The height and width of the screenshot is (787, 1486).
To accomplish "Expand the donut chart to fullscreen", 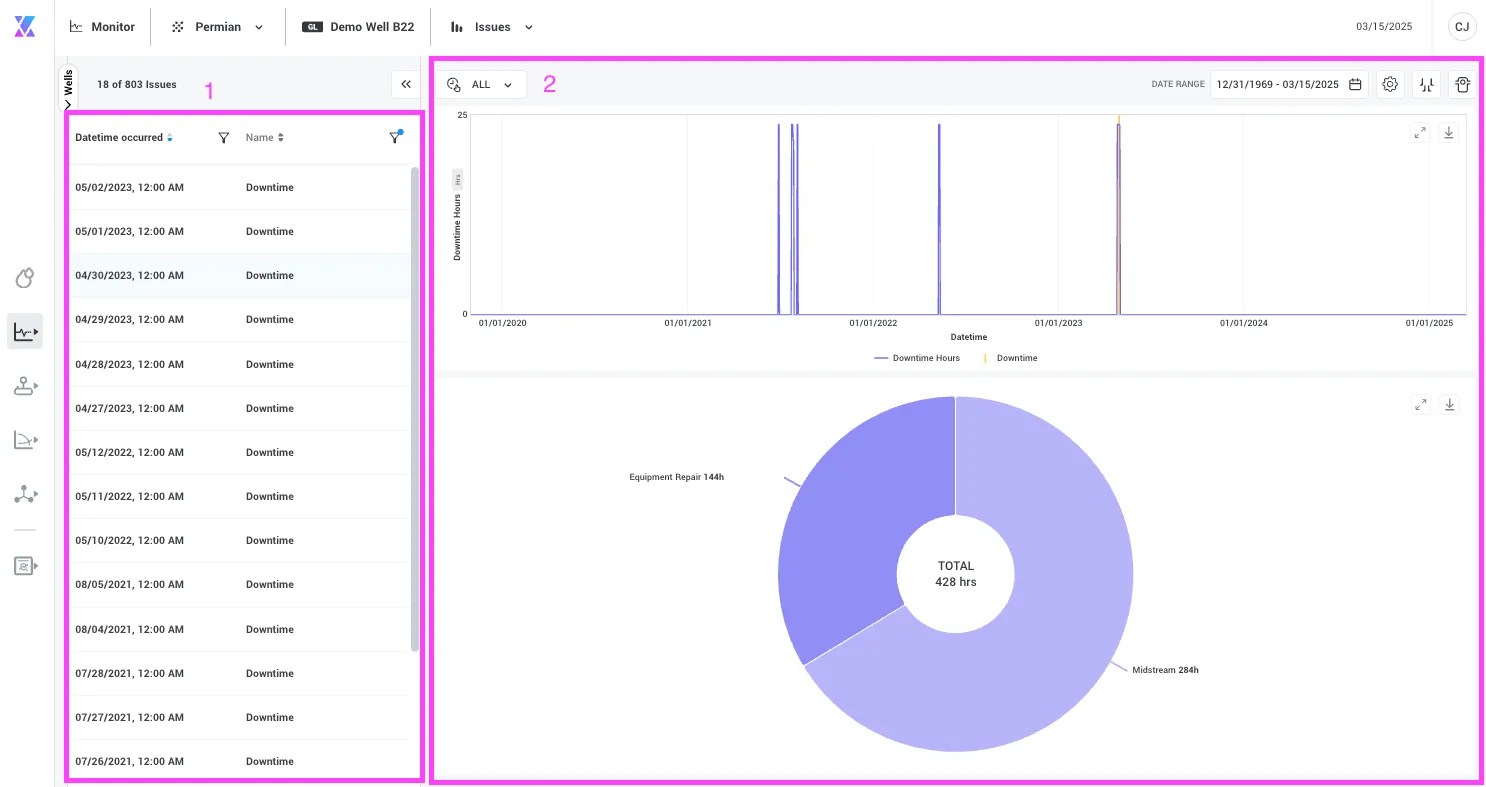I will 1420,404.
